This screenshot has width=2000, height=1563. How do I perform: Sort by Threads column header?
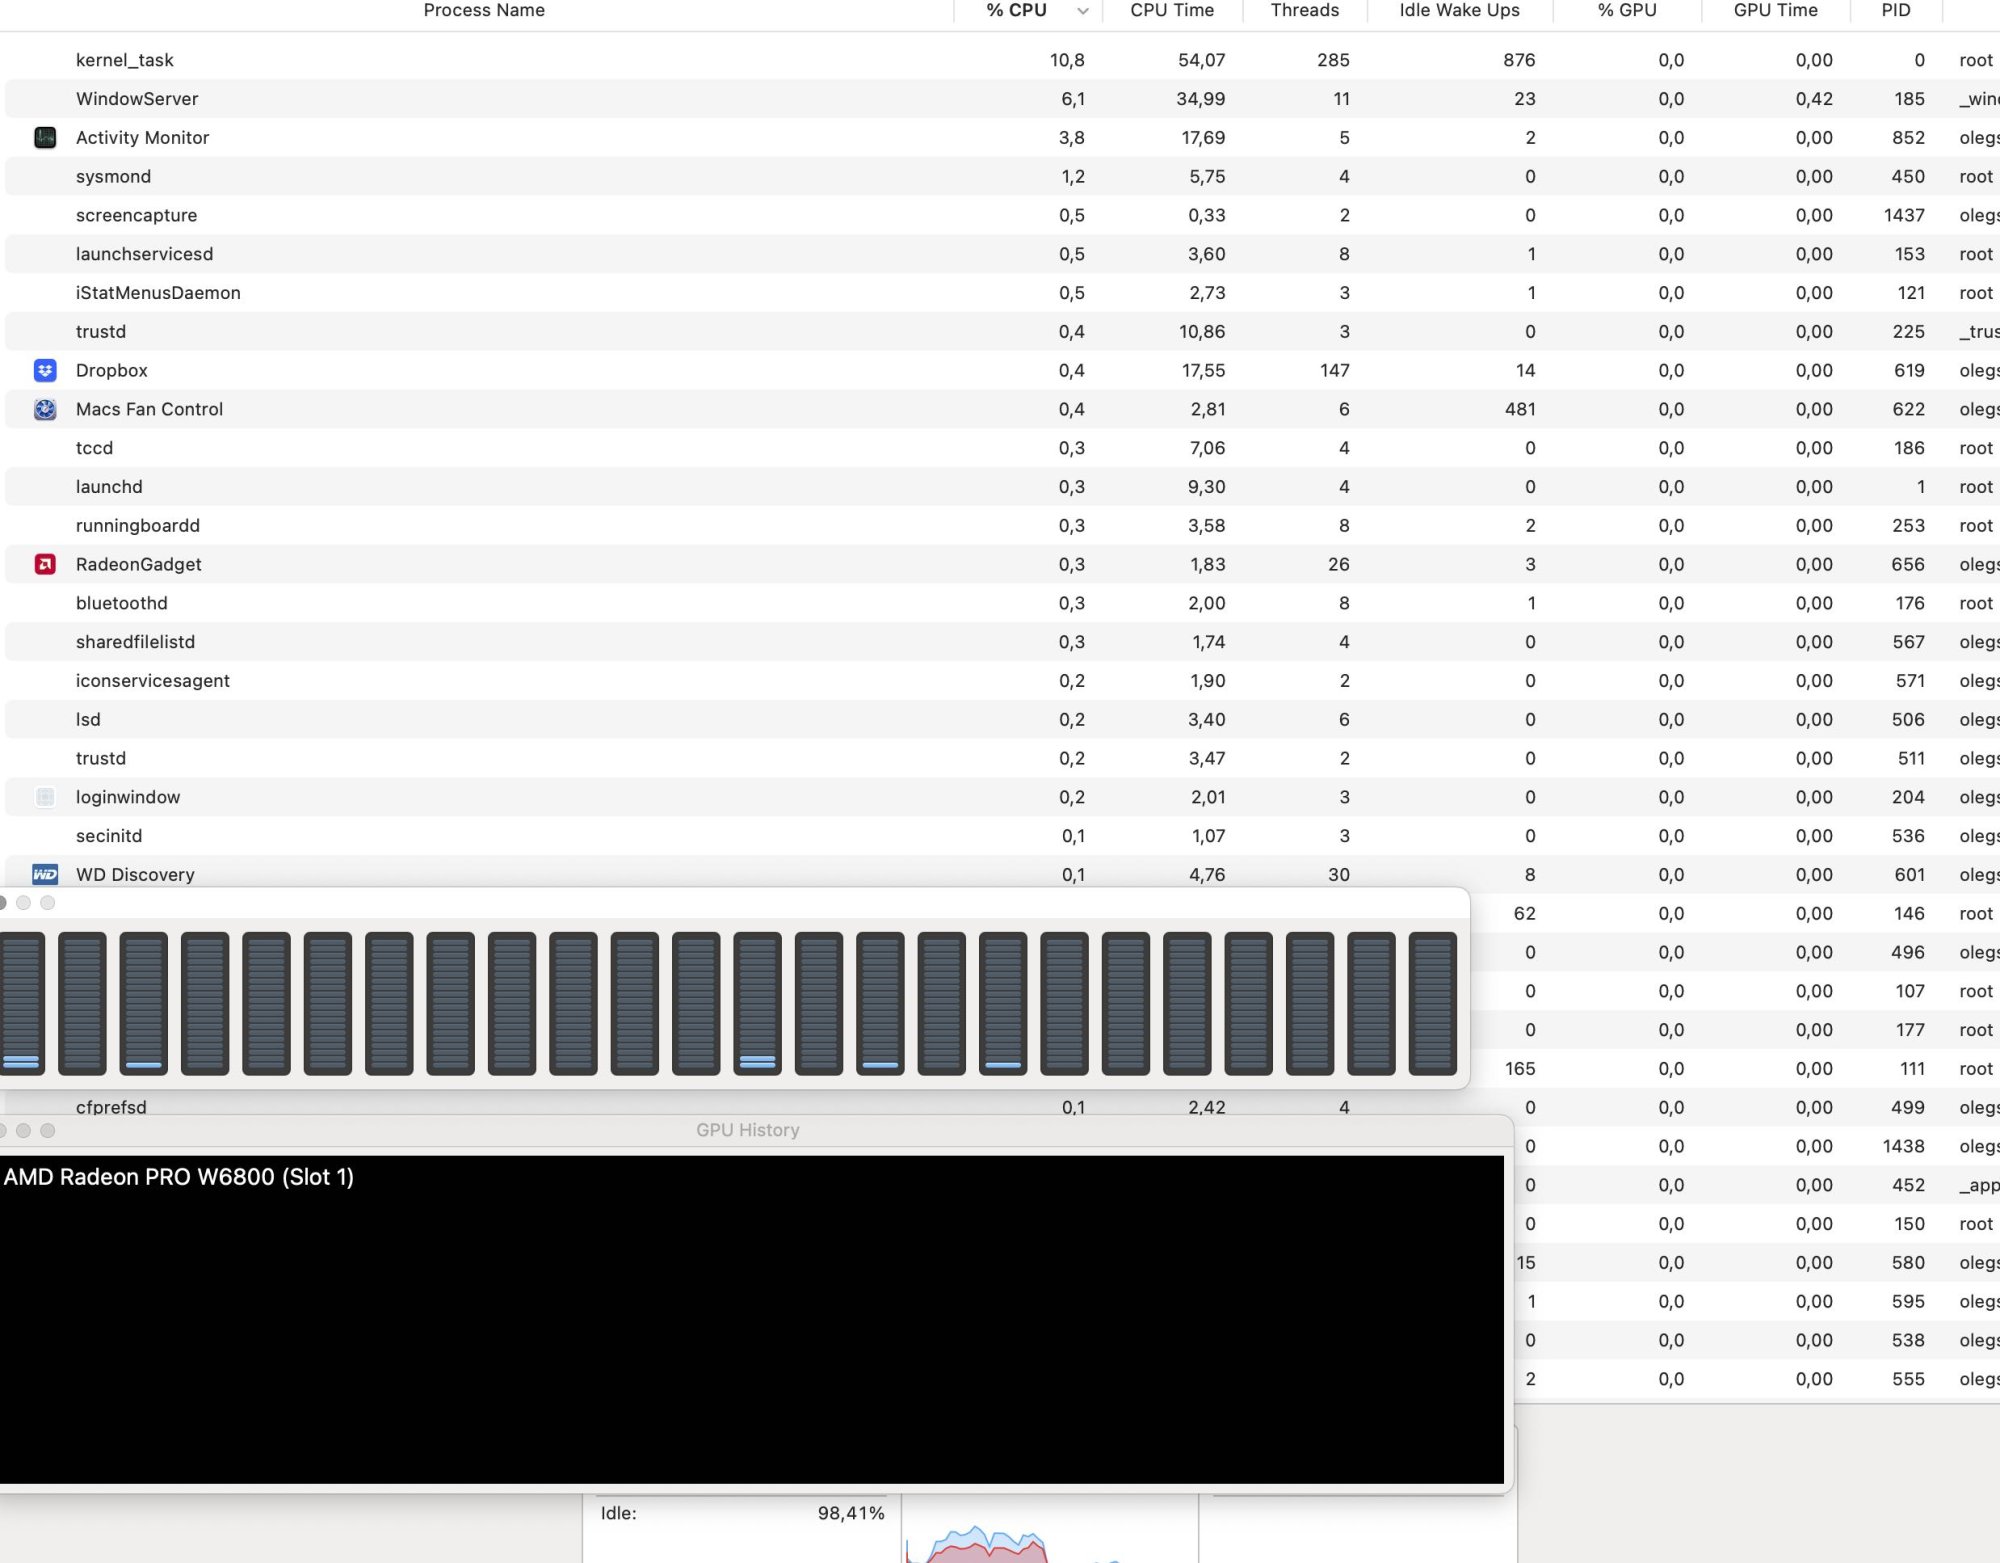1304,11
